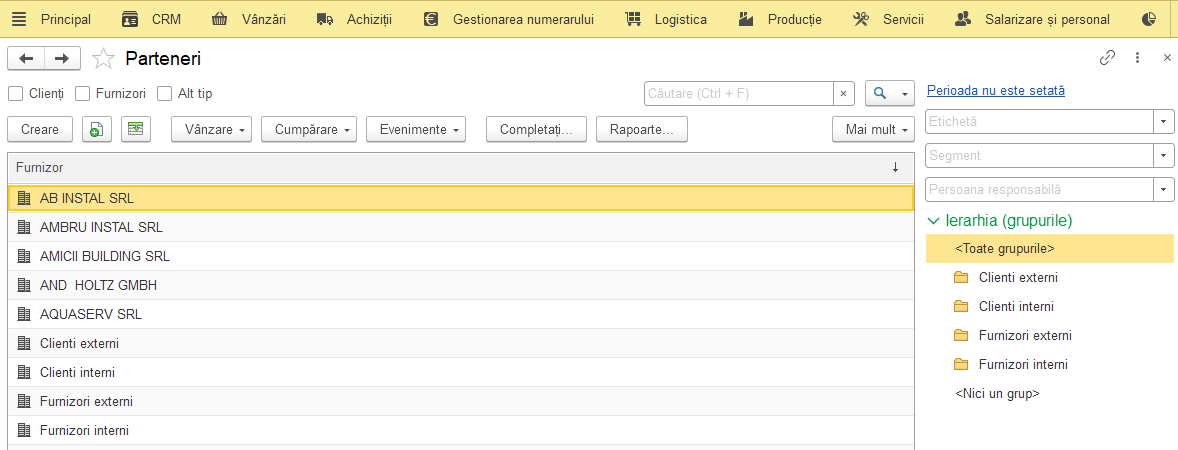Click the forward navigation arrow
The image size is (1178, 450).
click(62, 58)
